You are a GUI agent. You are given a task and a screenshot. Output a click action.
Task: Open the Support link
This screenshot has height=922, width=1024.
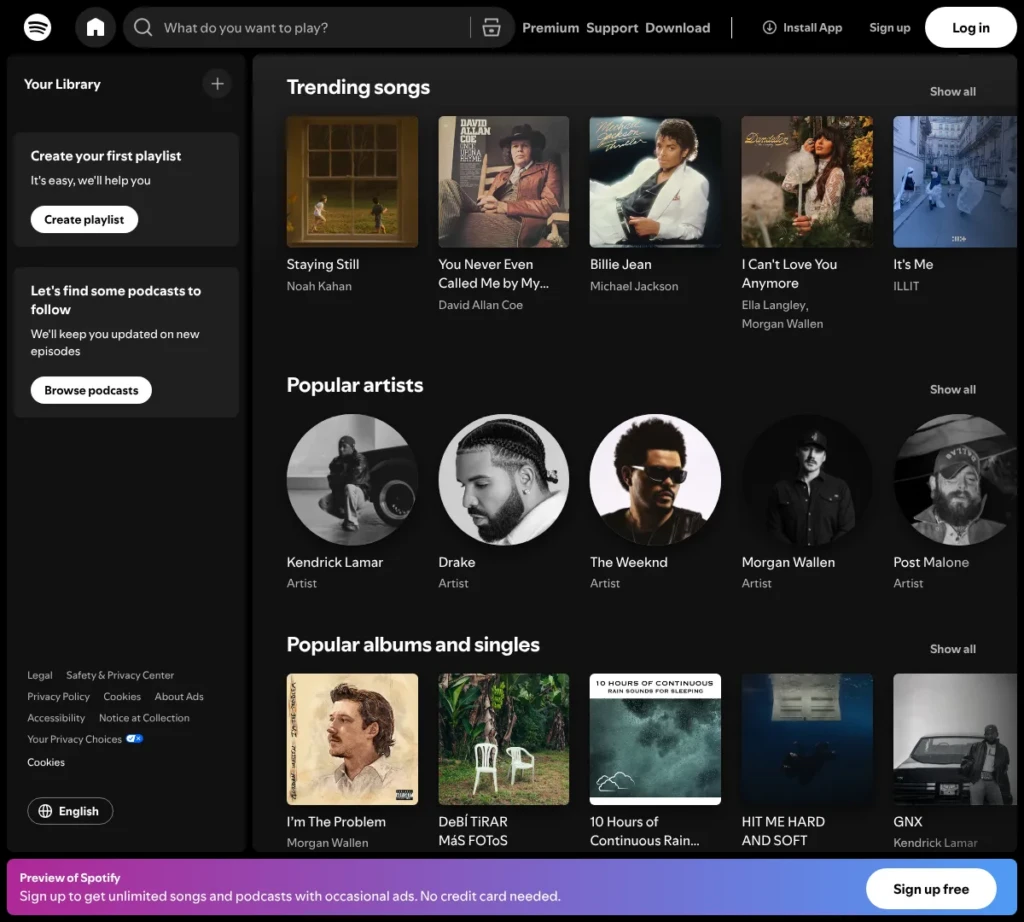pos(612,27)
